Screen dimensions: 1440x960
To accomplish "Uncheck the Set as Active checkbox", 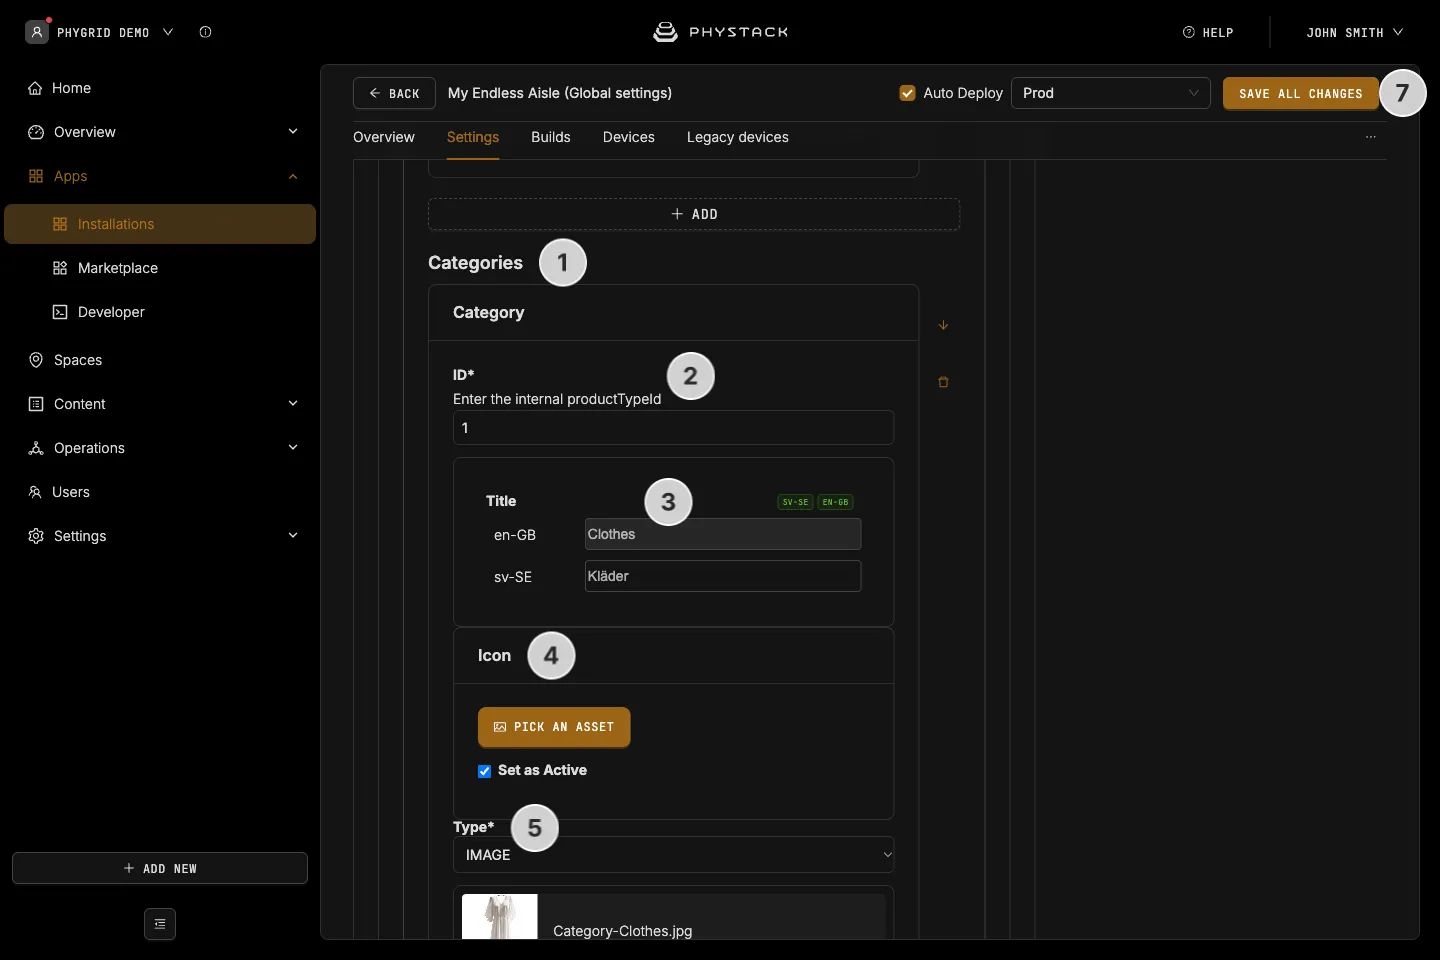I will coord(485,771).
